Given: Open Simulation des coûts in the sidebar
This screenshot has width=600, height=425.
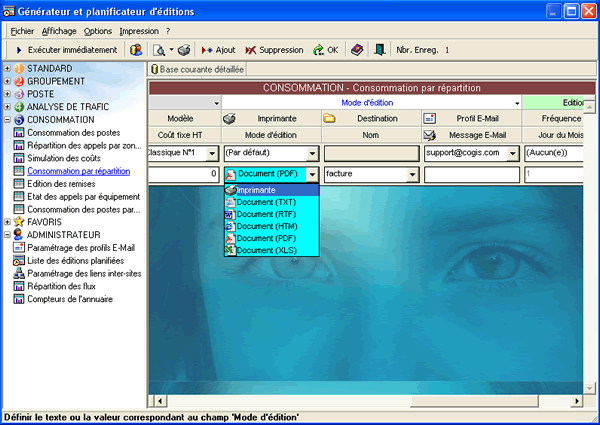Looking at the screenshot, I should point(66,158).
